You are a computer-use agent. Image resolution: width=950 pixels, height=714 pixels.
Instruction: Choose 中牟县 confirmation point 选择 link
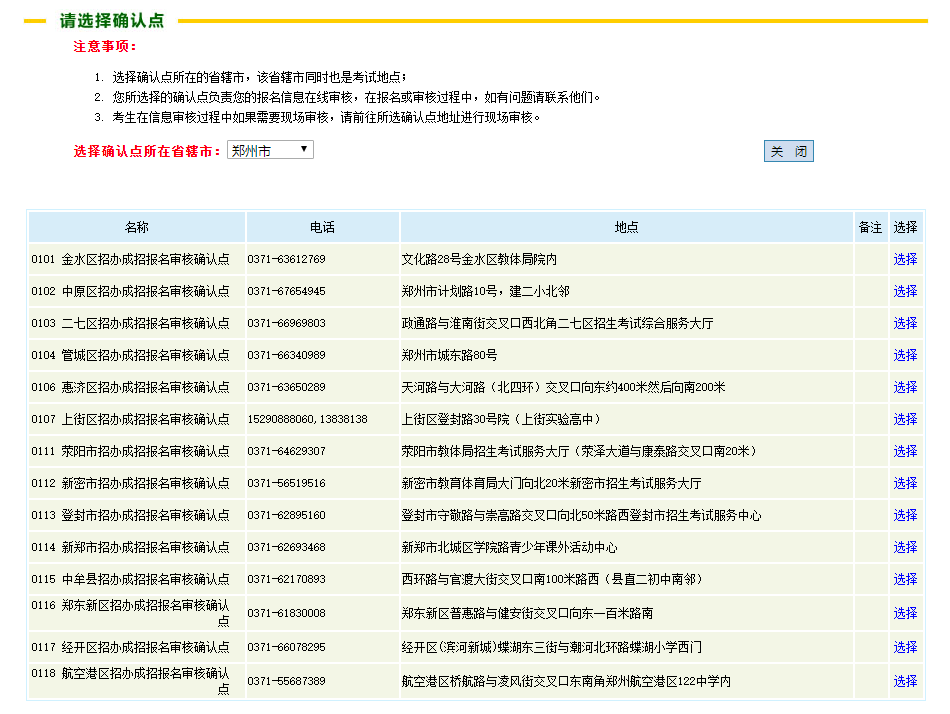[x=905, y=579]
